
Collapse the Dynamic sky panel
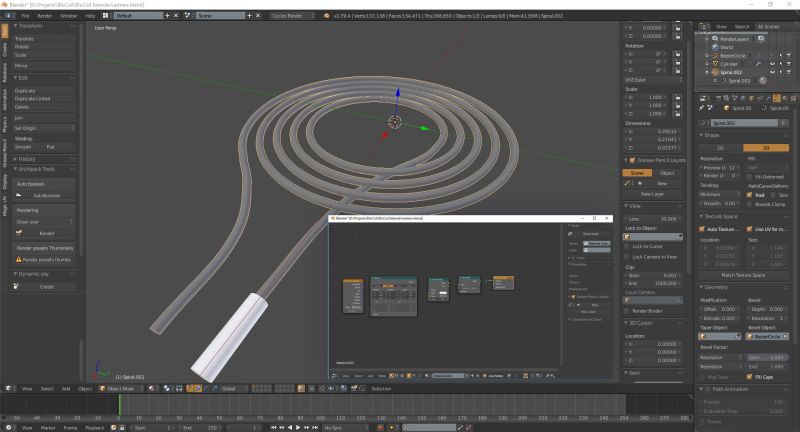34,274
